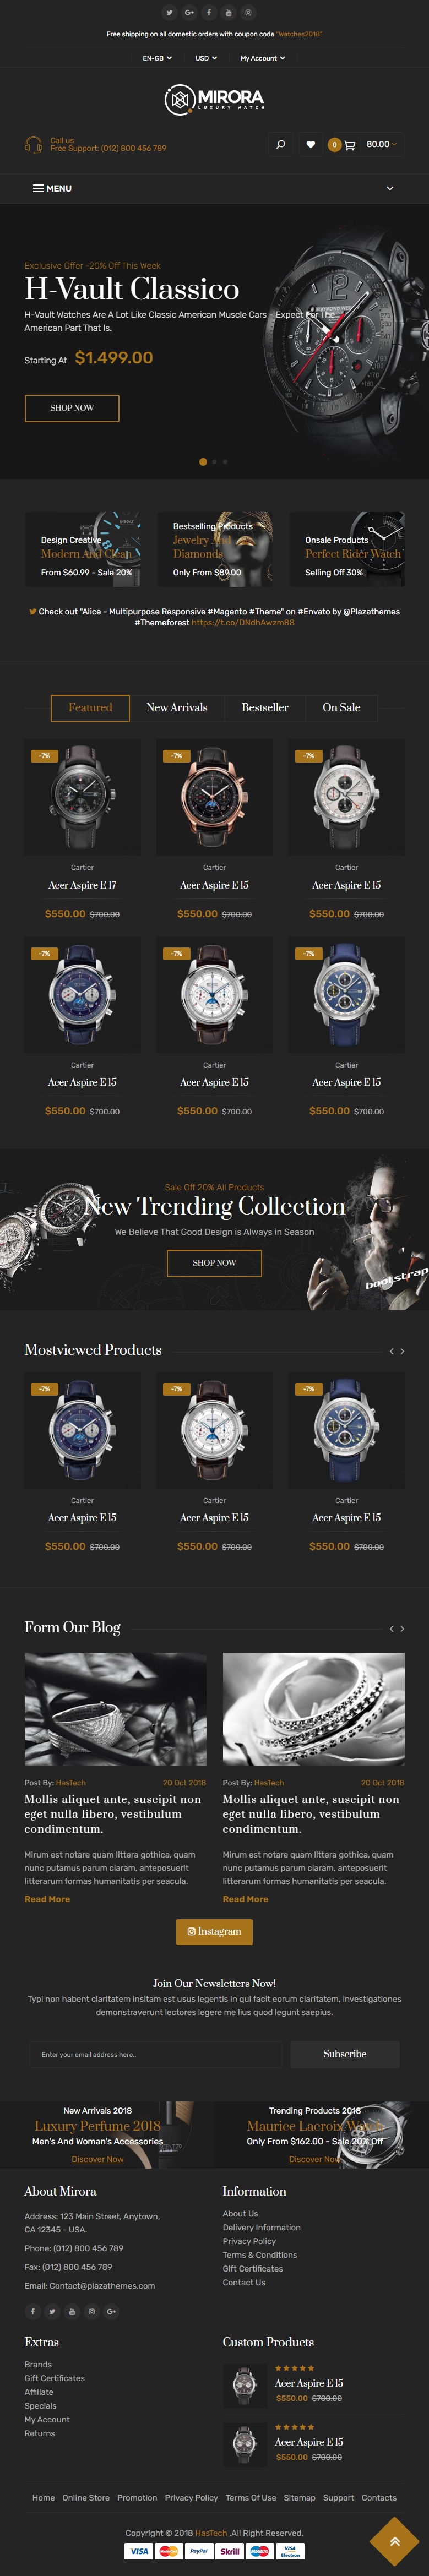
Task: Select the first hero slider dot
Action: [x=204, y=462]
